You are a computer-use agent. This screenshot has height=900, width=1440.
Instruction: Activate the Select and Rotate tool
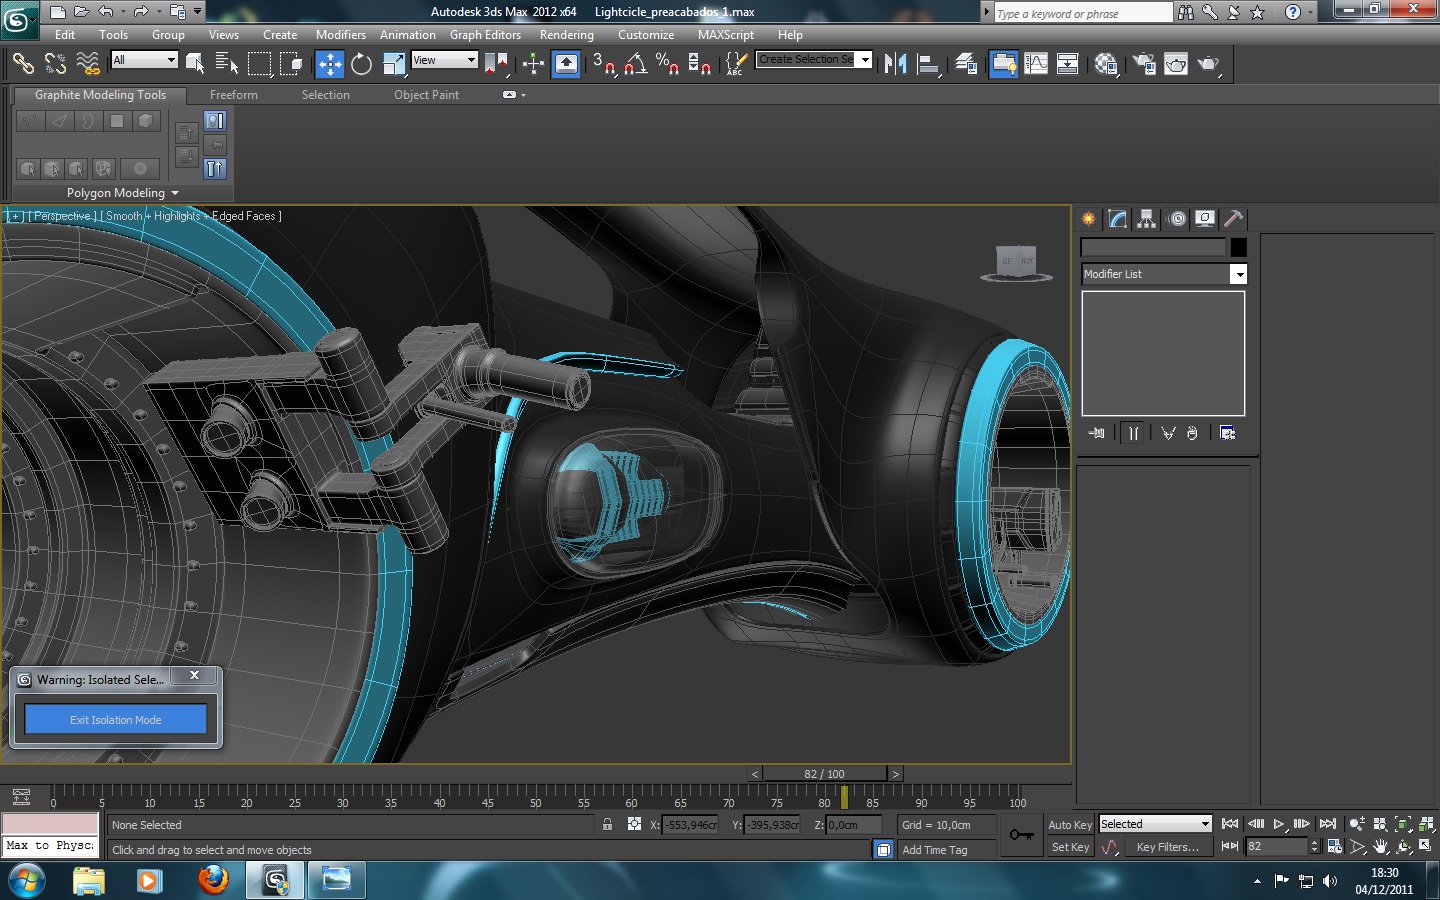361,64
